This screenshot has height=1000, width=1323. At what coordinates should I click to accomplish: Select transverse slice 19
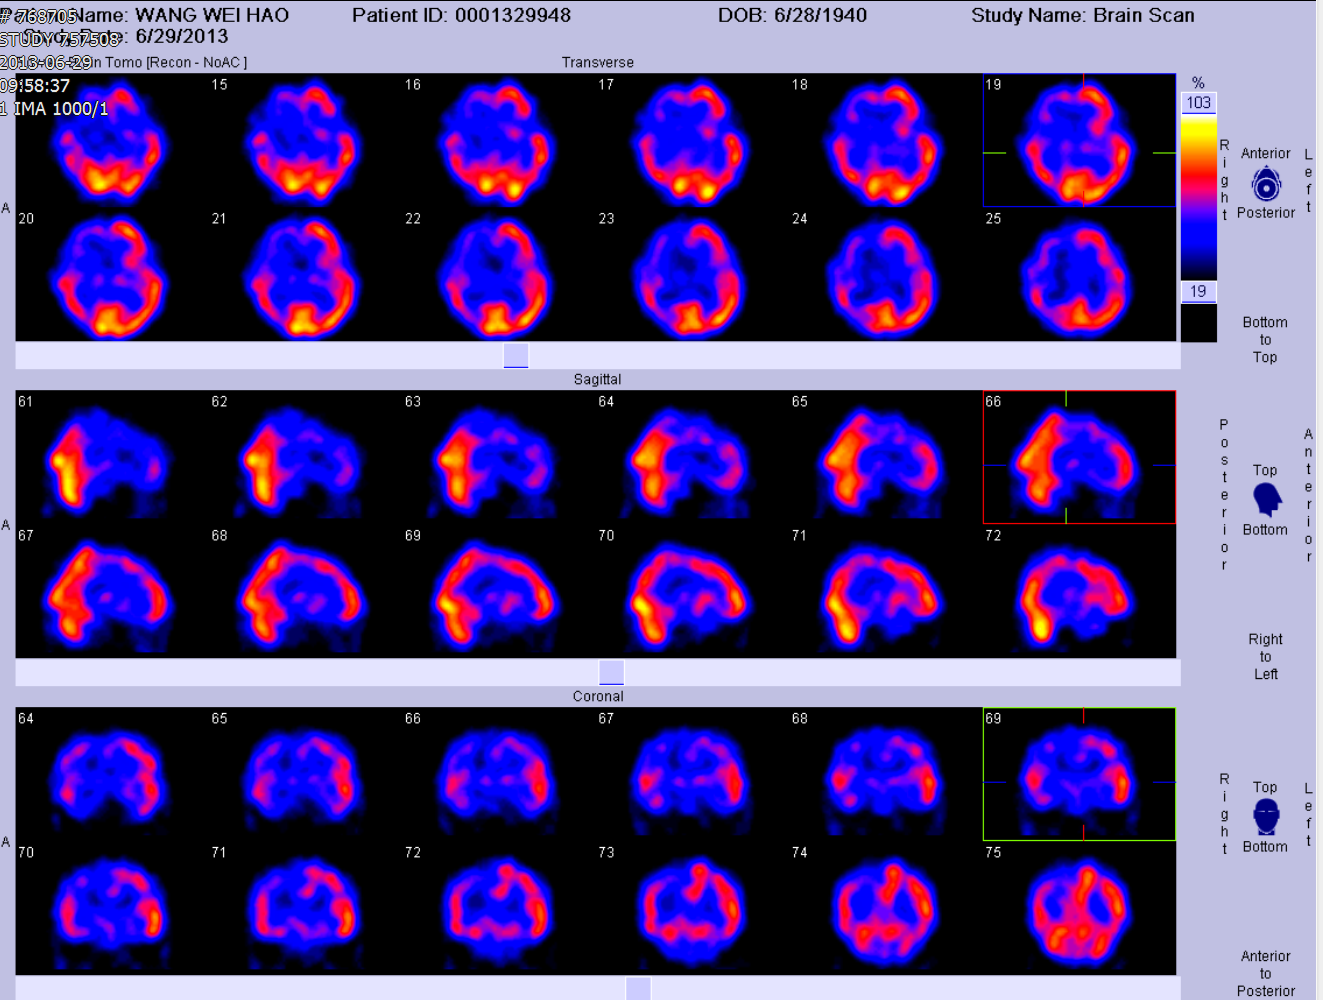(x=1078, y=141)
